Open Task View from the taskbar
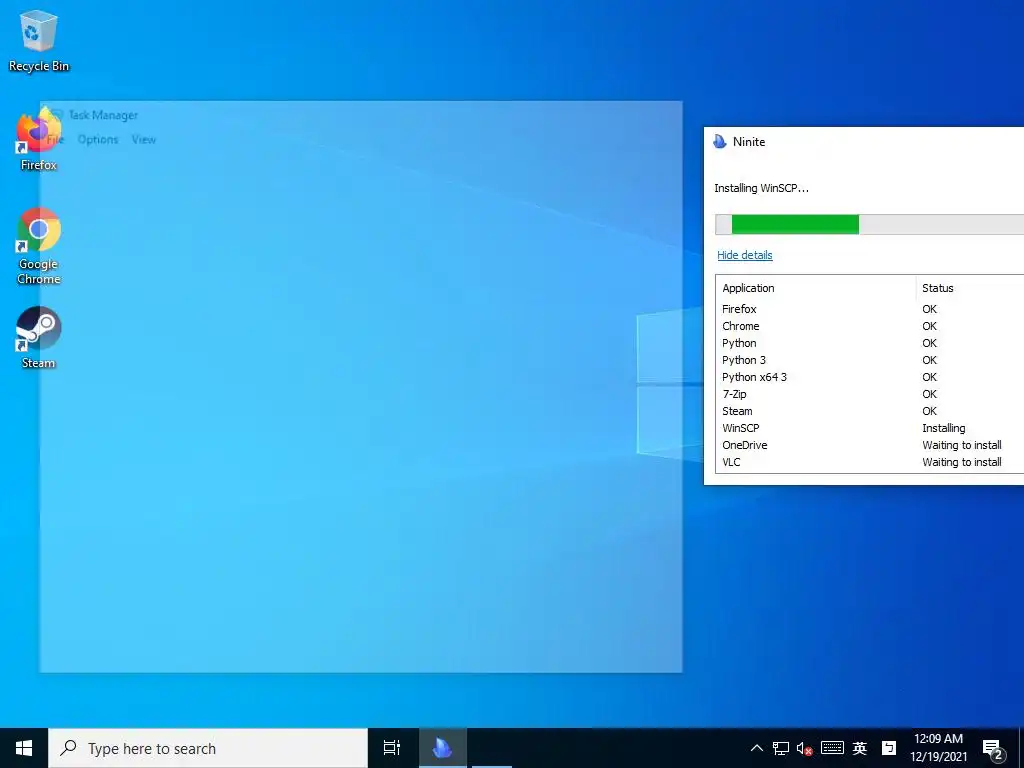 pyautogui.click(x=392, y=748)
